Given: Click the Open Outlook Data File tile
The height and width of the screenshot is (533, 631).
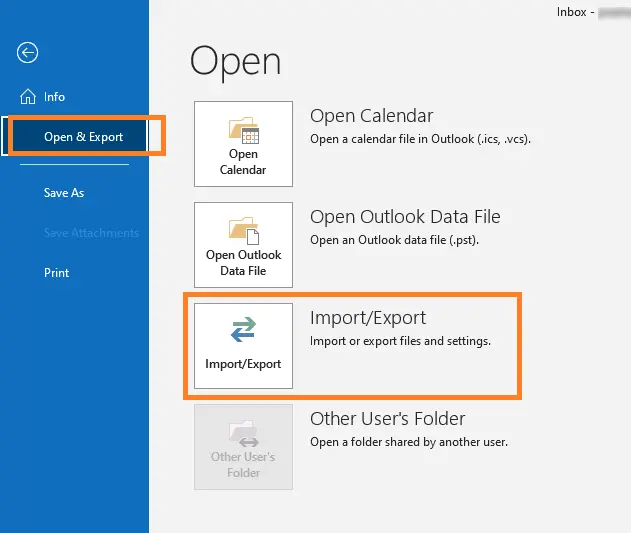Looking at the screenshot, I should coord(243,245).
